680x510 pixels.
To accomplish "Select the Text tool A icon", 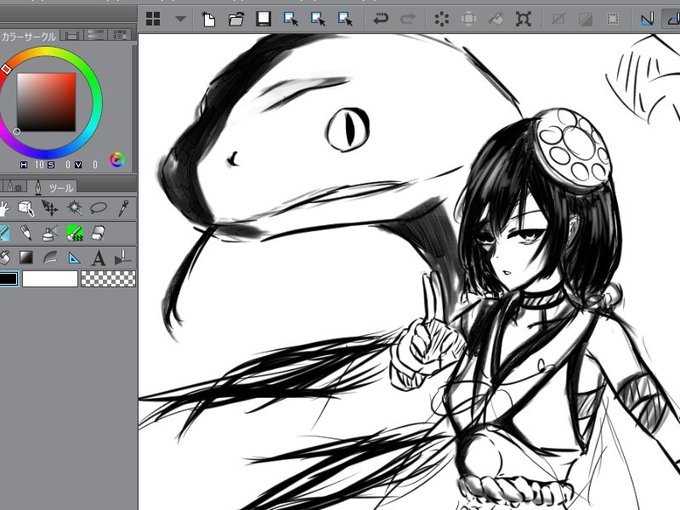I will click(98, 258).
